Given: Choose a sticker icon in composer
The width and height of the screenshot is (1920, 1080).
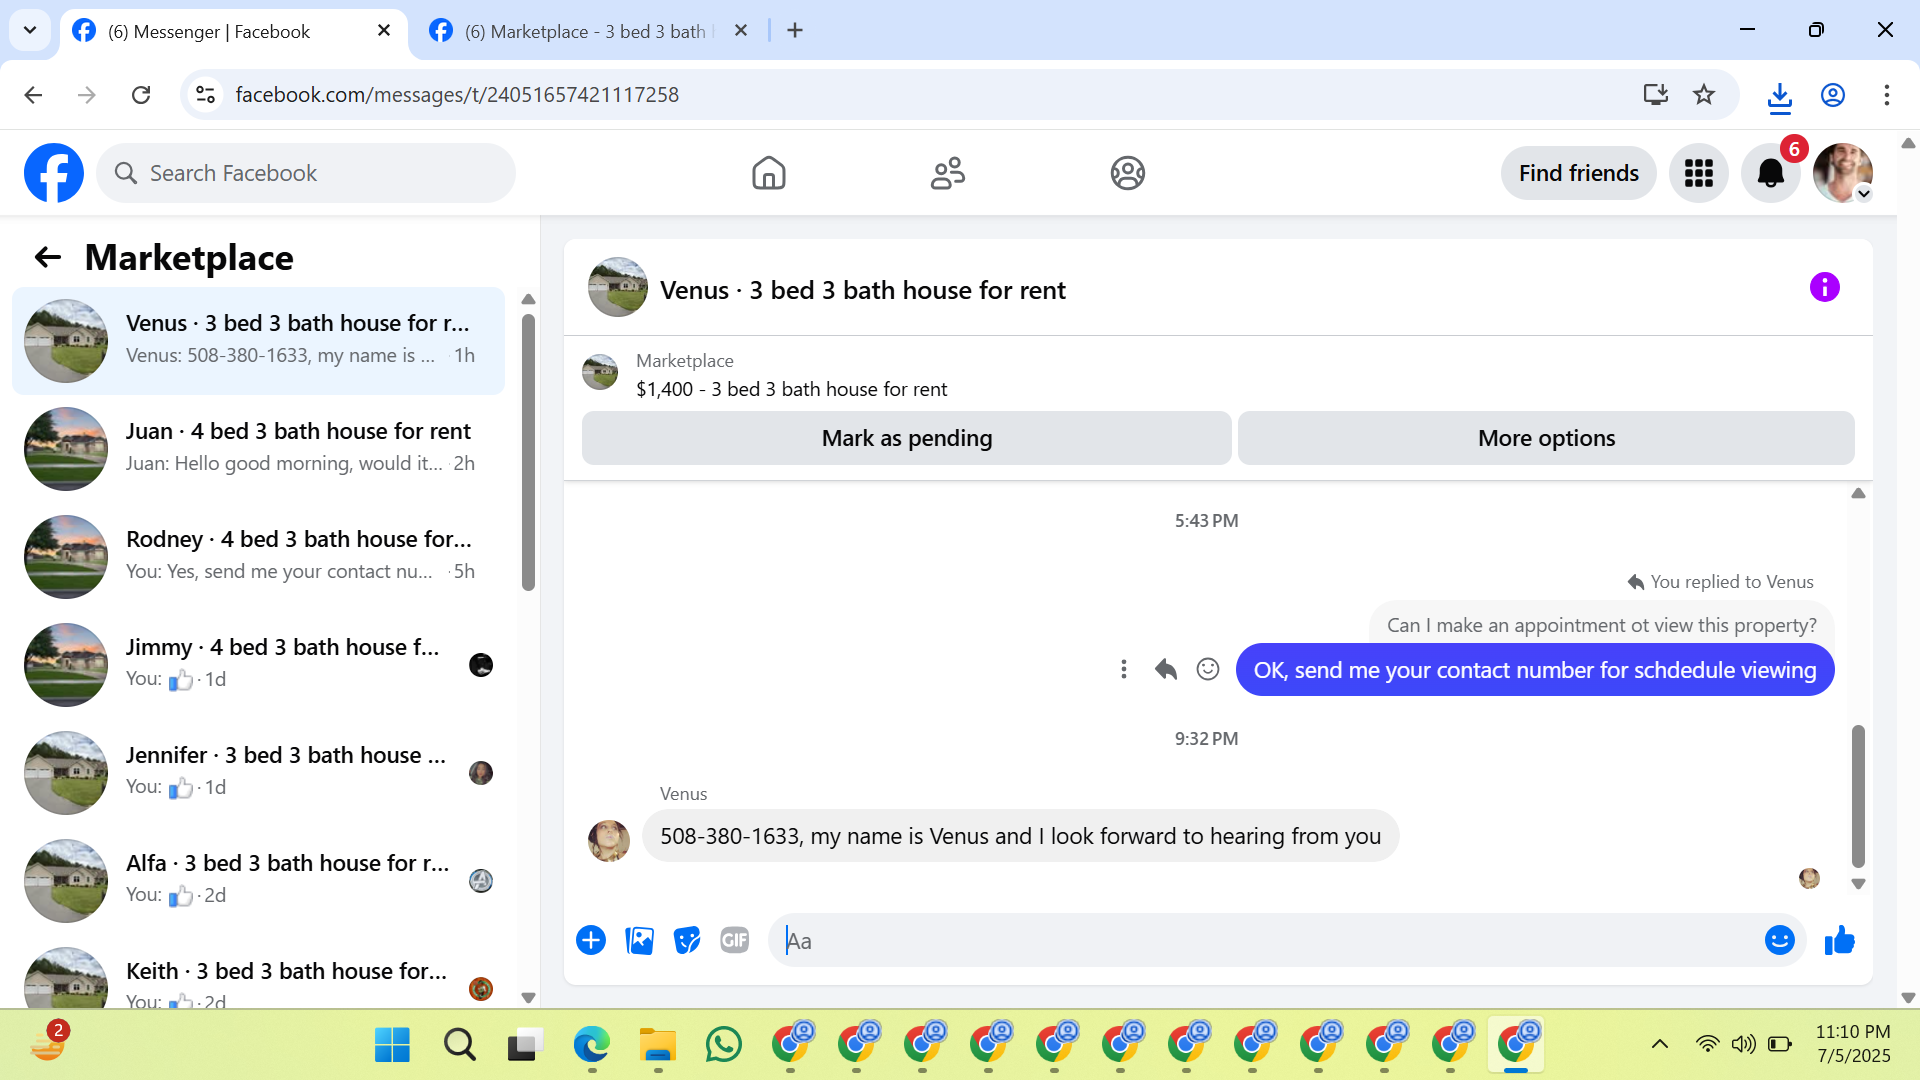Looking at the screenshot, I should (x=687, y=940).
